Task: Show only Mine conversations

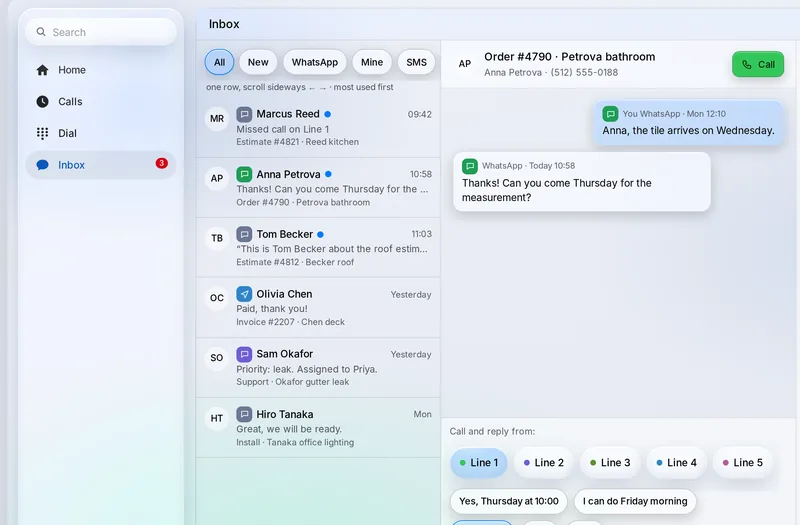Action: (x=372, y=62)
